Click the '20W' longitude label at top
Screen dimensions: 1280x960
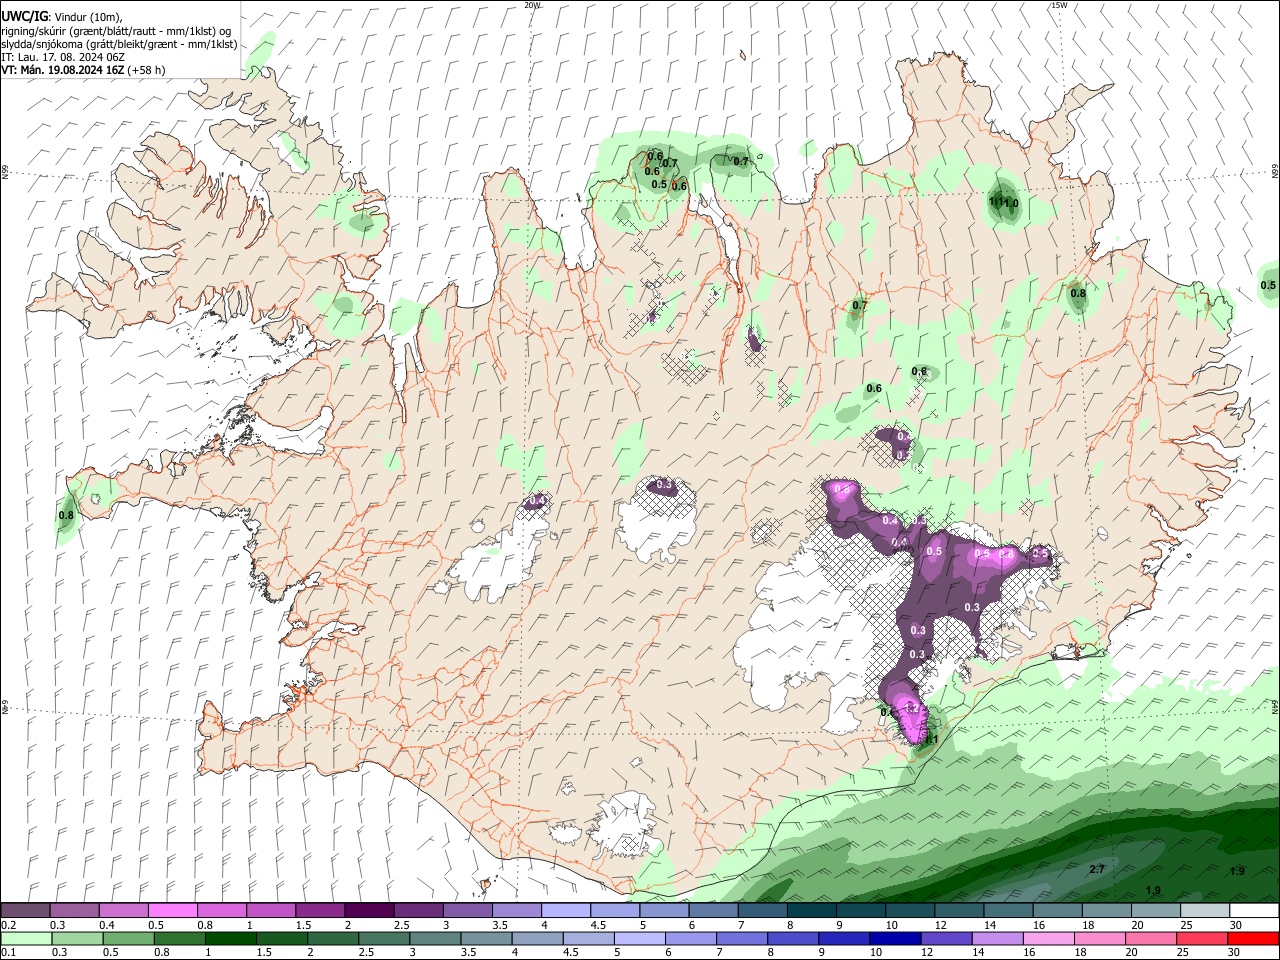pos(532,5)
